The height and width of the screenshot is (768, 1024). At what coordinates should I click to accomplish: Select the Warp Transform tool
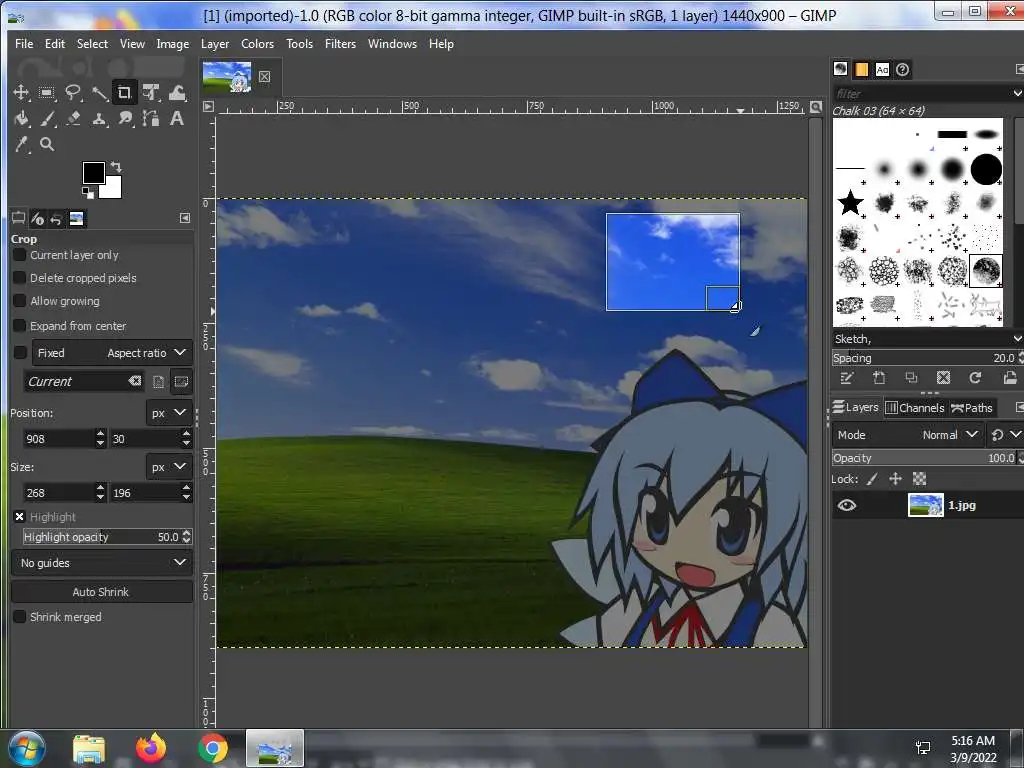(x=177, y=93)
